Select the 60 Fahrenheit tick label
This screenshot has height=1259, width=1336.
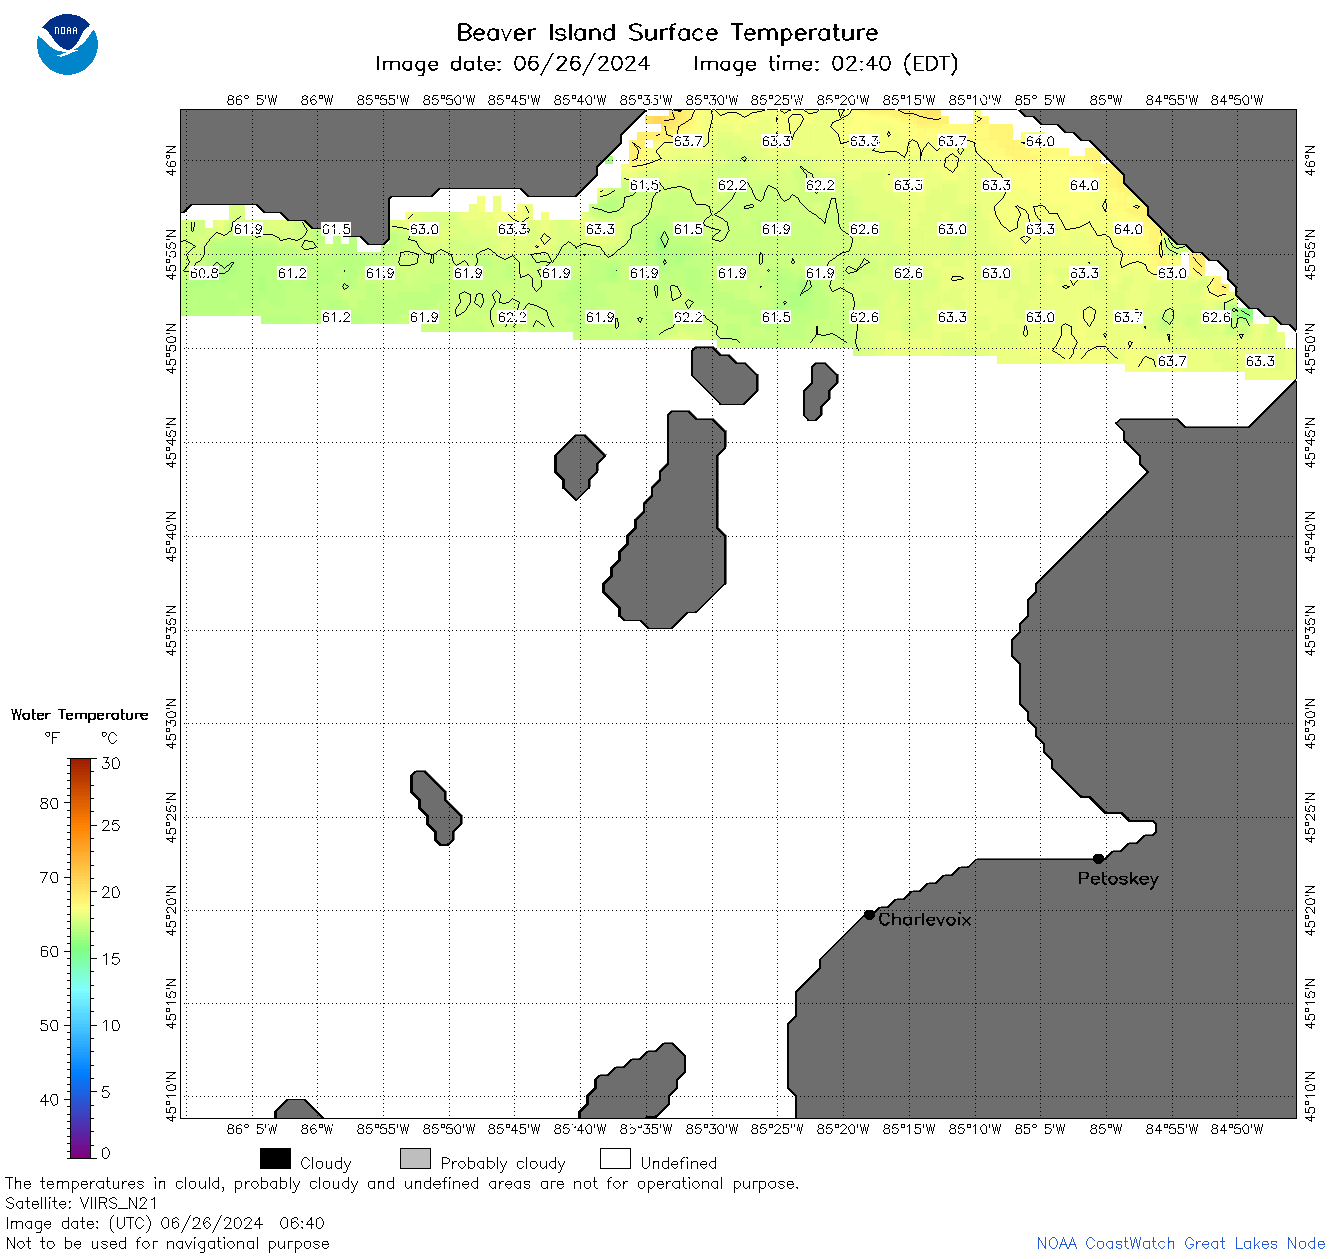[49, 951]
